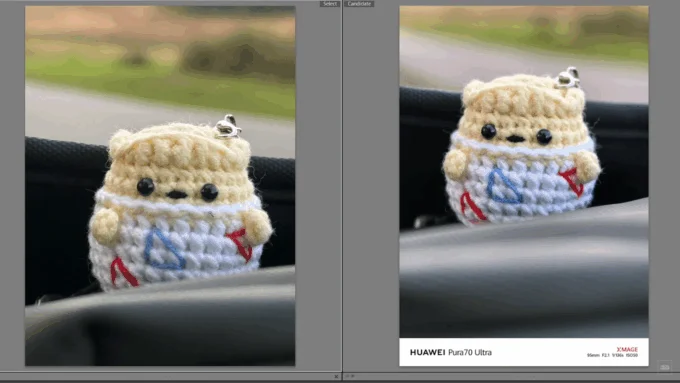The image size is (680, 383).
Task: Click the divider between Select and Candidate panes
Action: tap(342, 186)
